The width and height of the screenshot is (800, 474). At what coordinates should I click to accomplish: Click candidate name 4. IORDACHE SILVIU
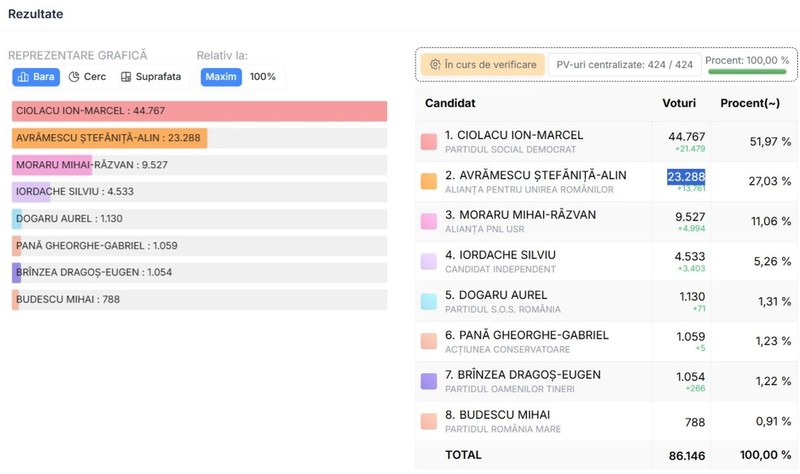pos(501,255)
